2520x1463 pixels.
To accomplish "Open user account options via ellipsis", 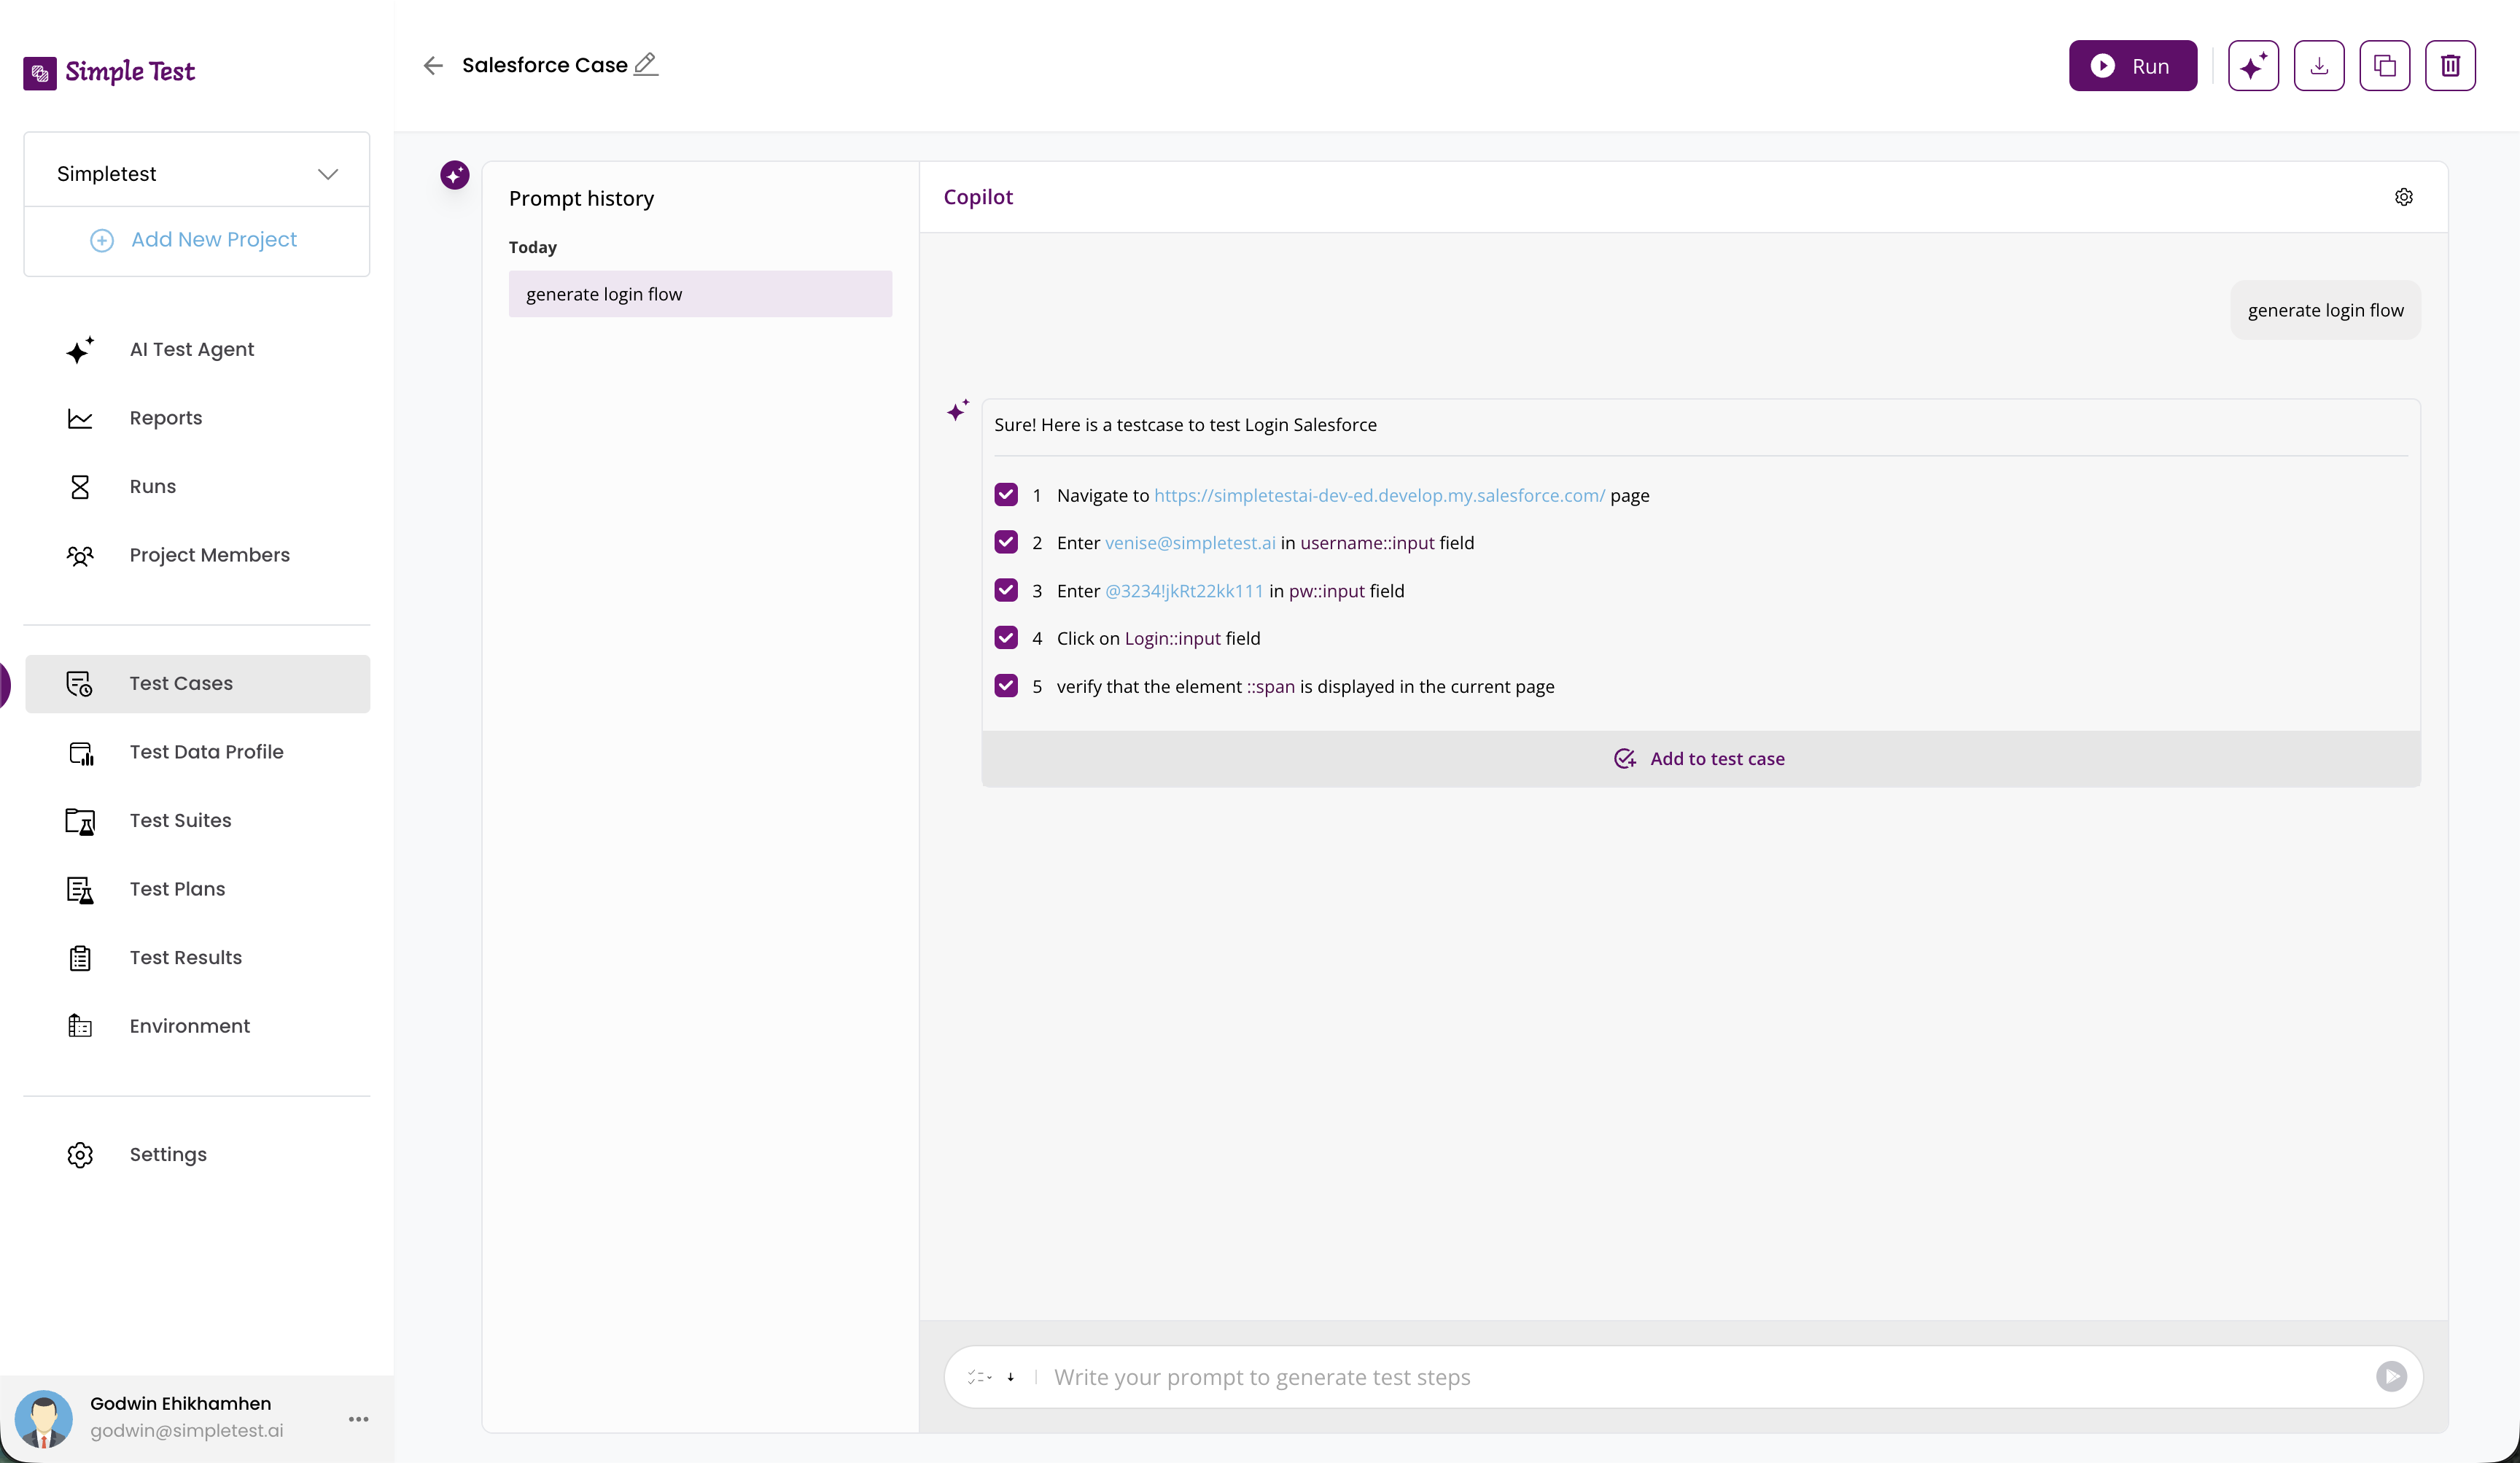I will coord(358,1419).
